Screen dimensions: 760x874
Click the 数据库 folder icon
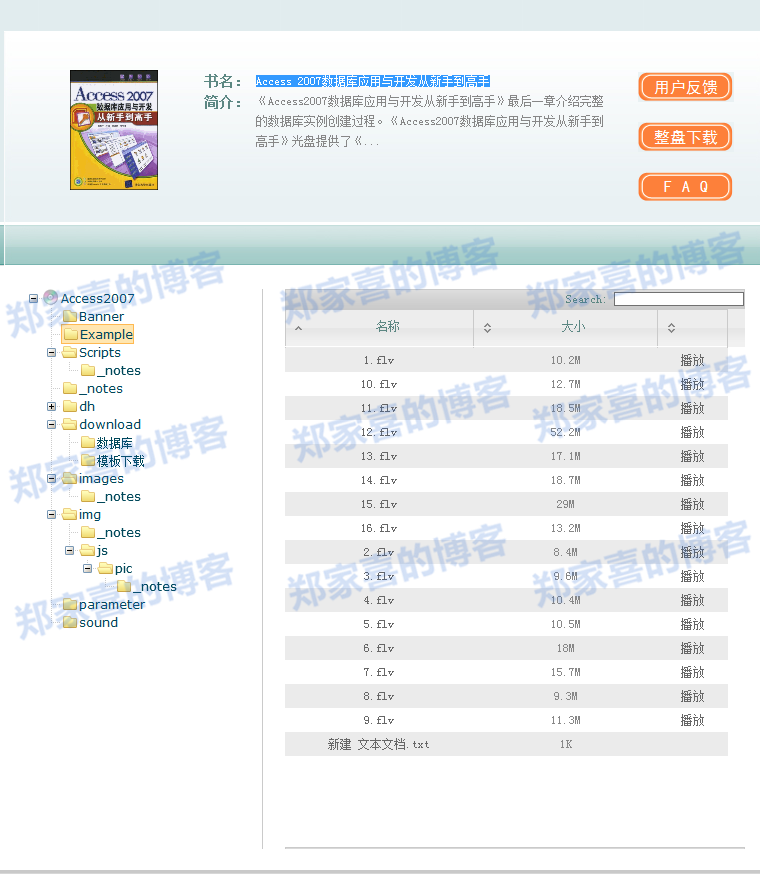88,443
